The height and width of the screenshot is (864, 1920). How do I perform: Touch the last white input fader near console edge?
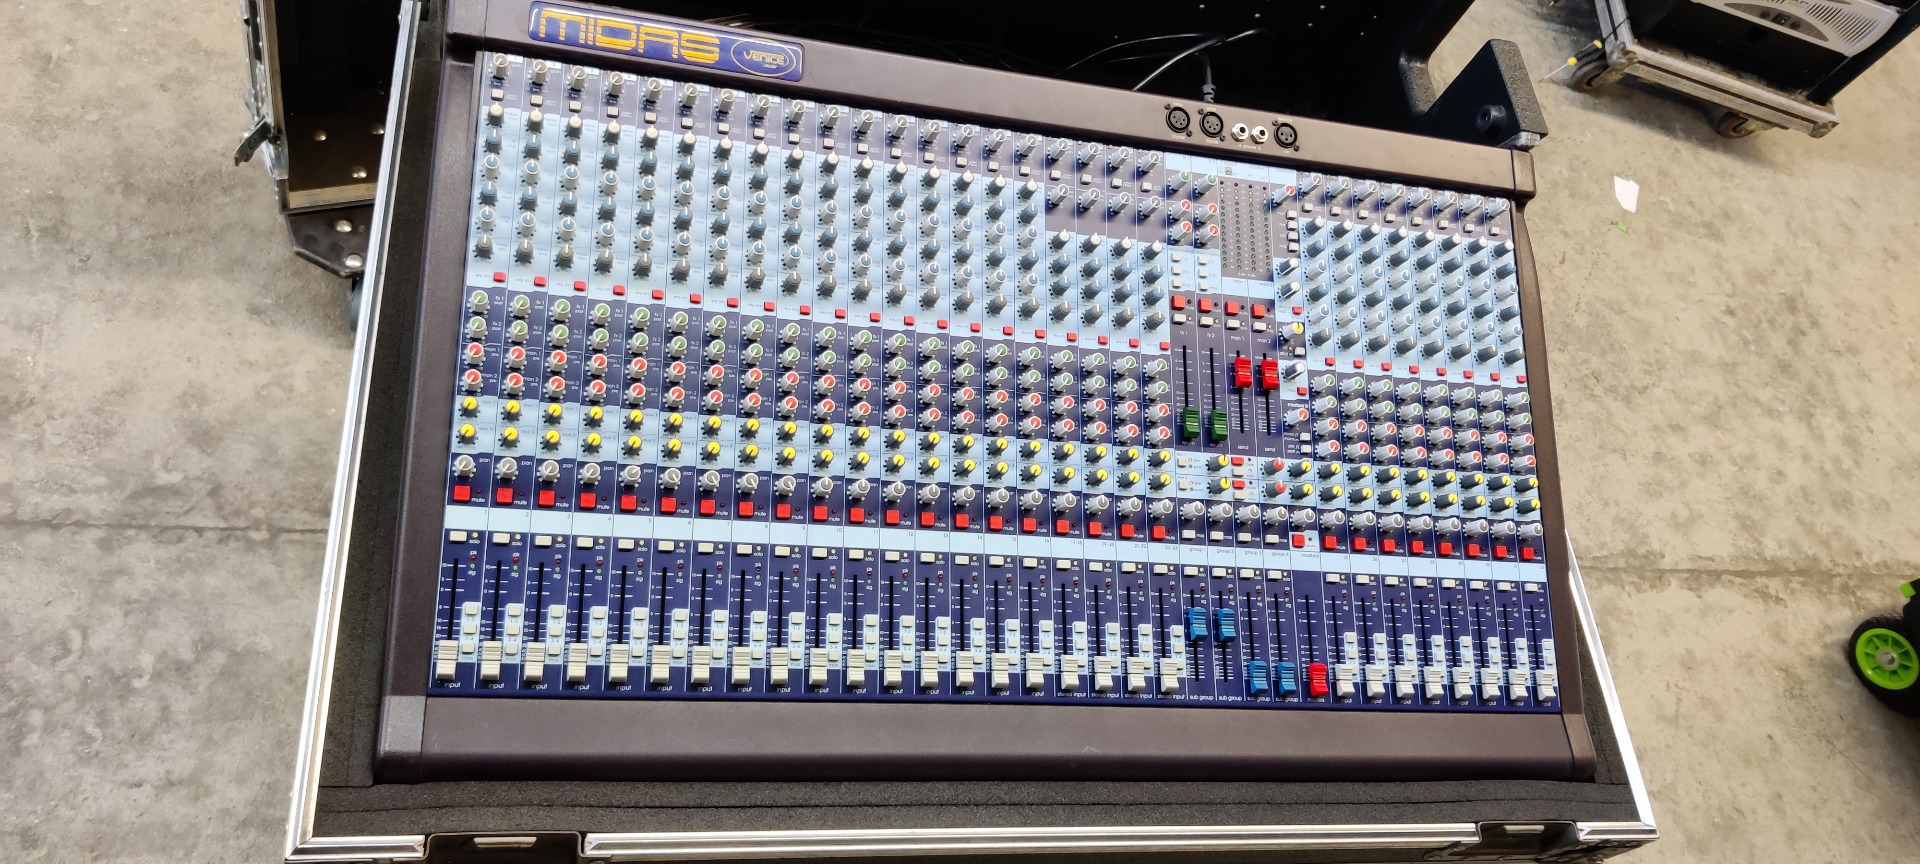pos(1546,685)
